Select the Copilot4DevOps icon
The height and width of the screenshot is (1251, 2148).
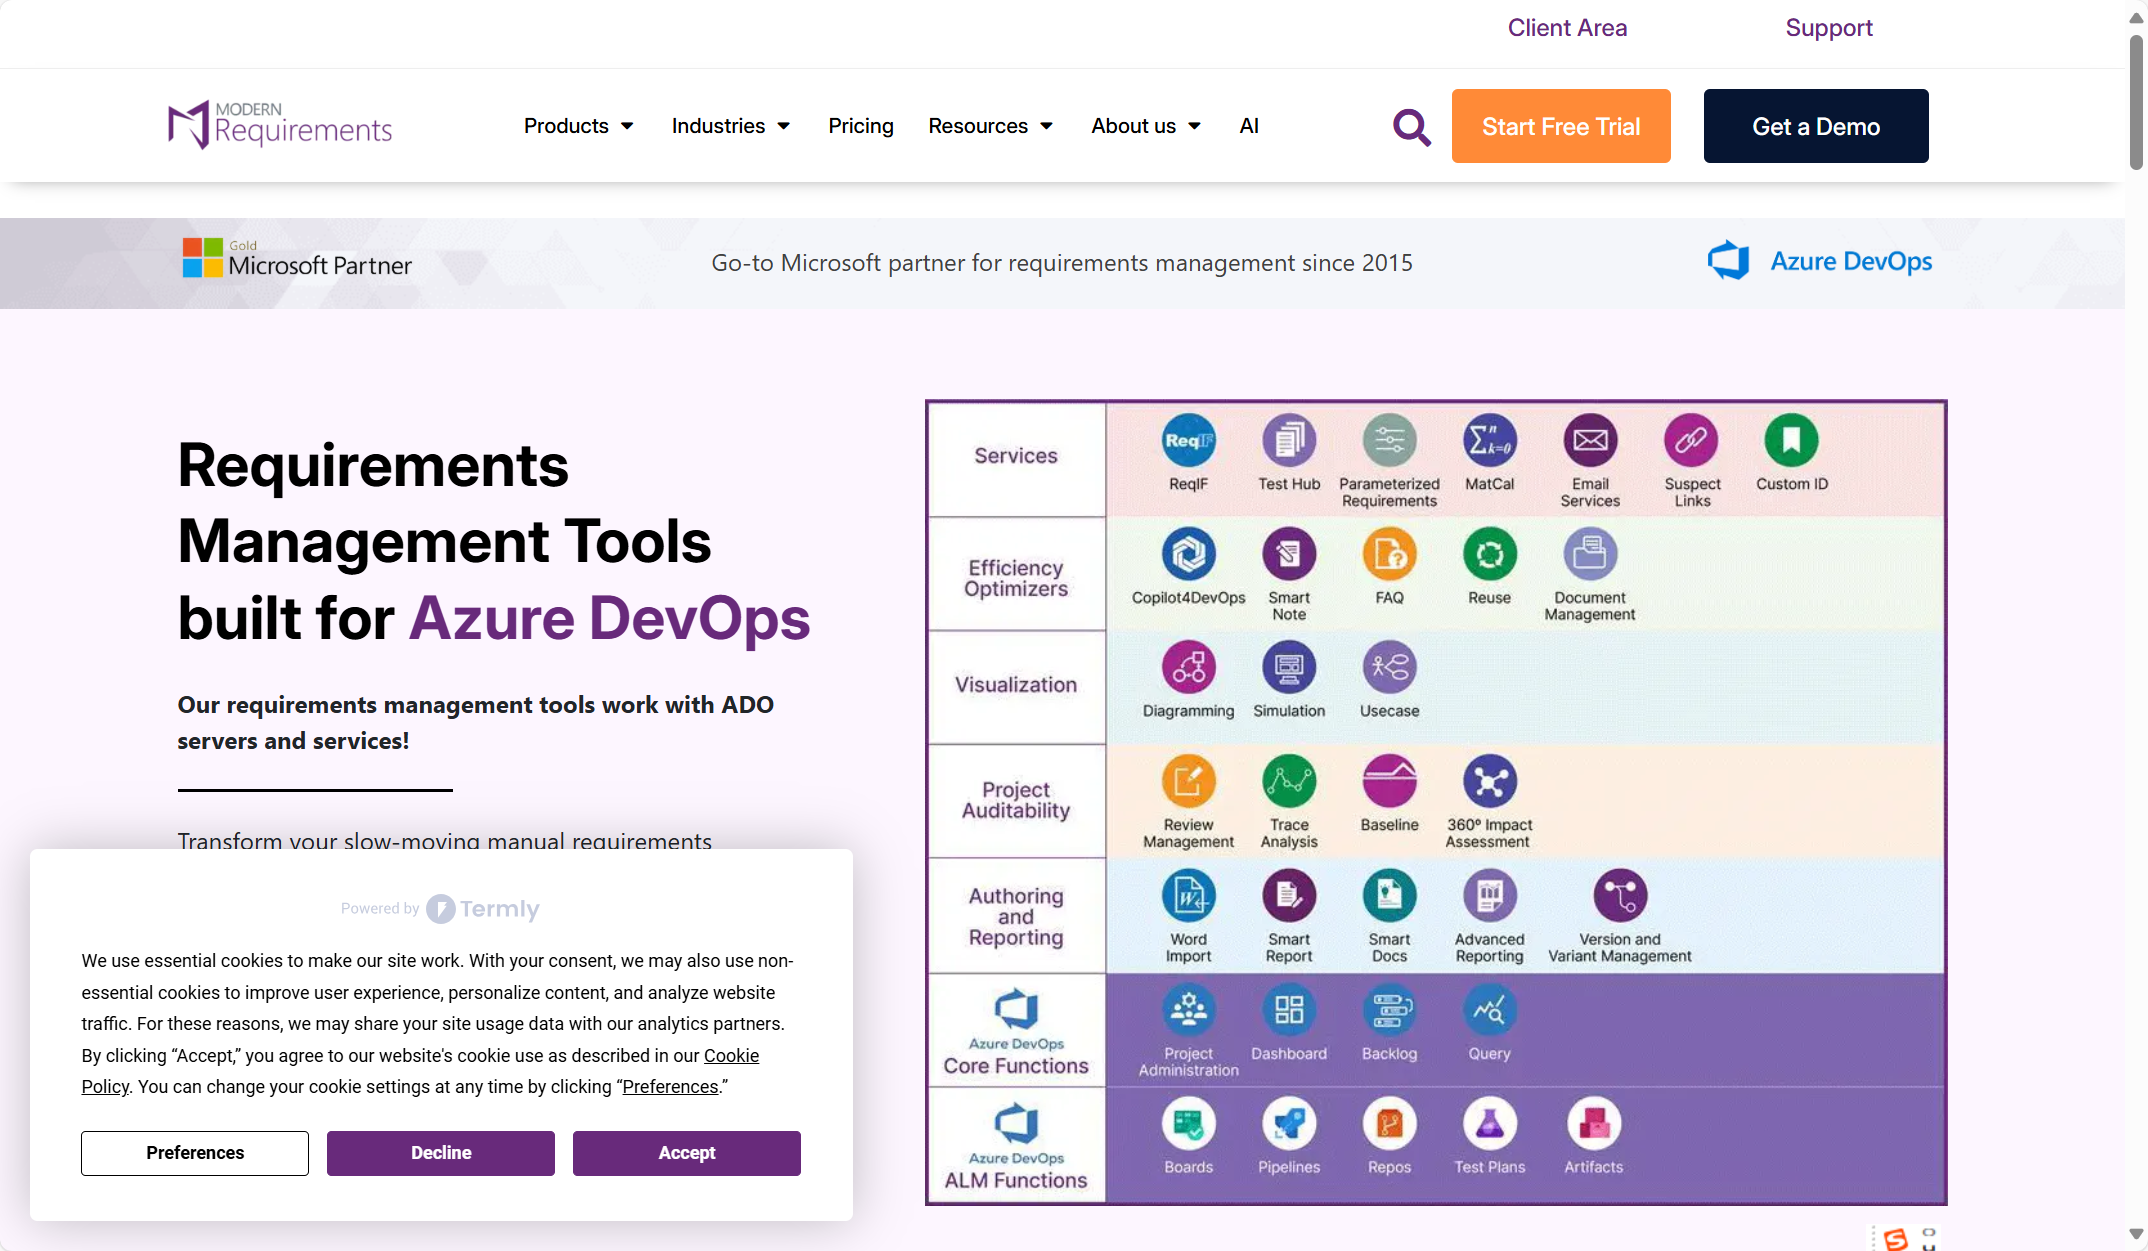pyautogui.click(x=1188, y=554)
